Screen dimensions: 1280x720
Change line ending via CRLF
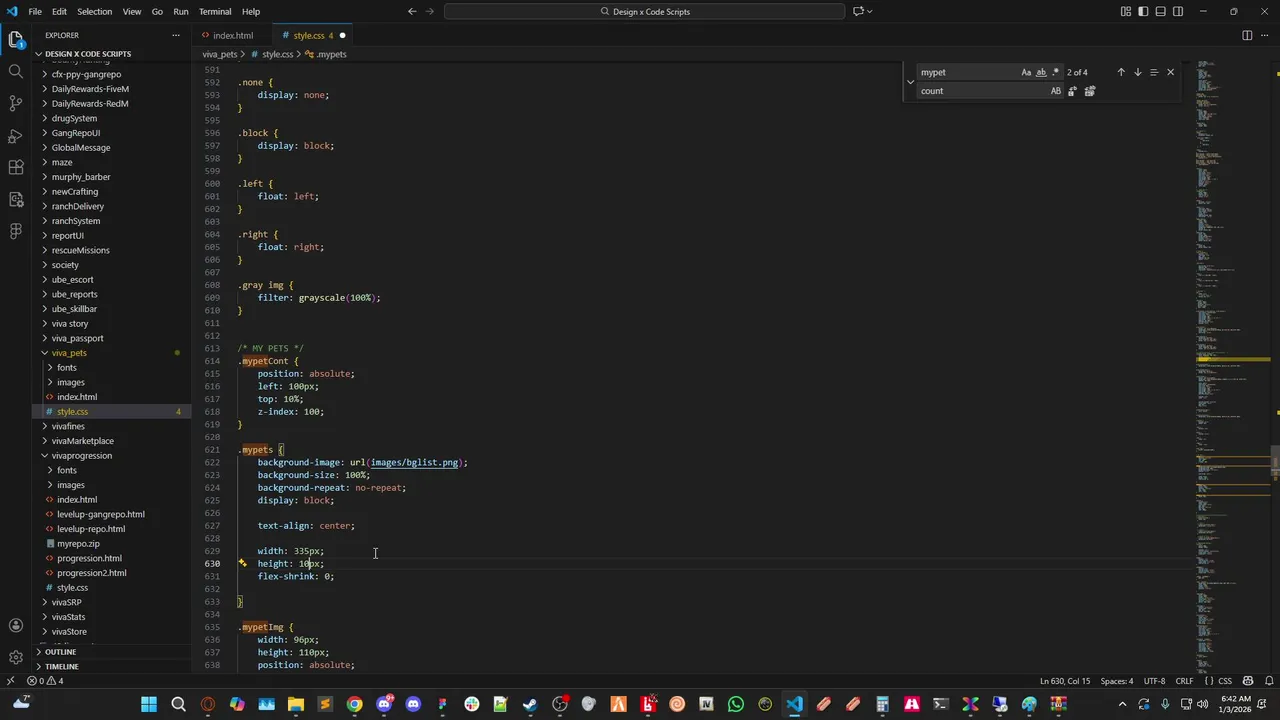[x=1184, y=681]
